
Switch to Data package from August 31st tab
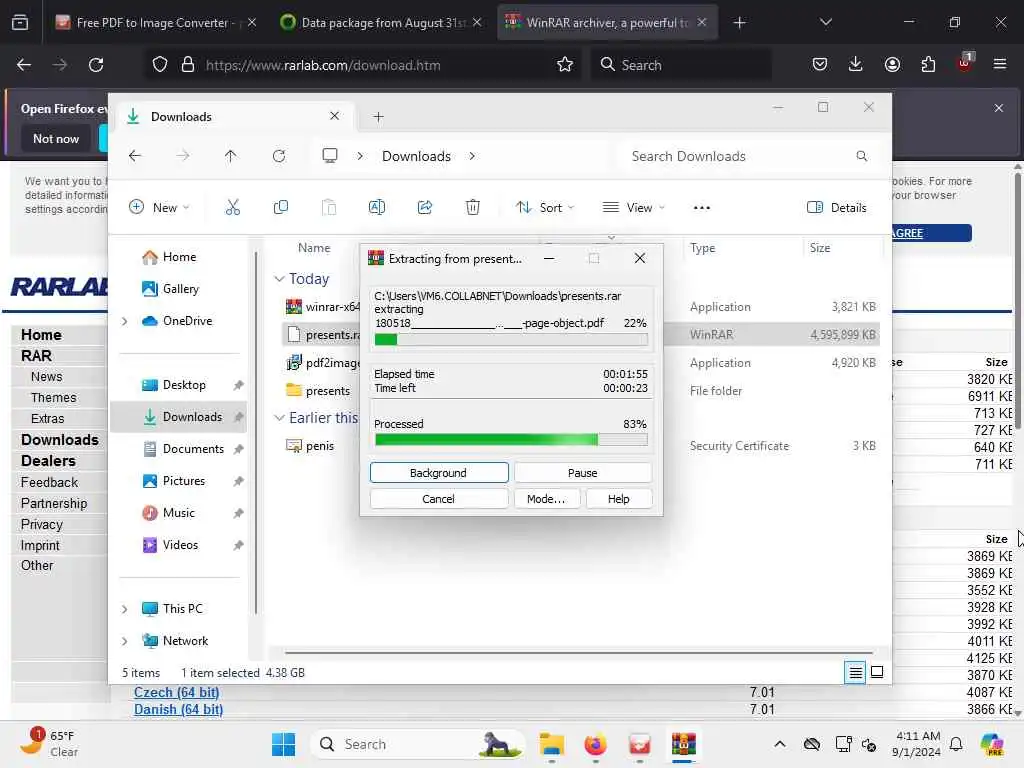click(x=381, y=23)
